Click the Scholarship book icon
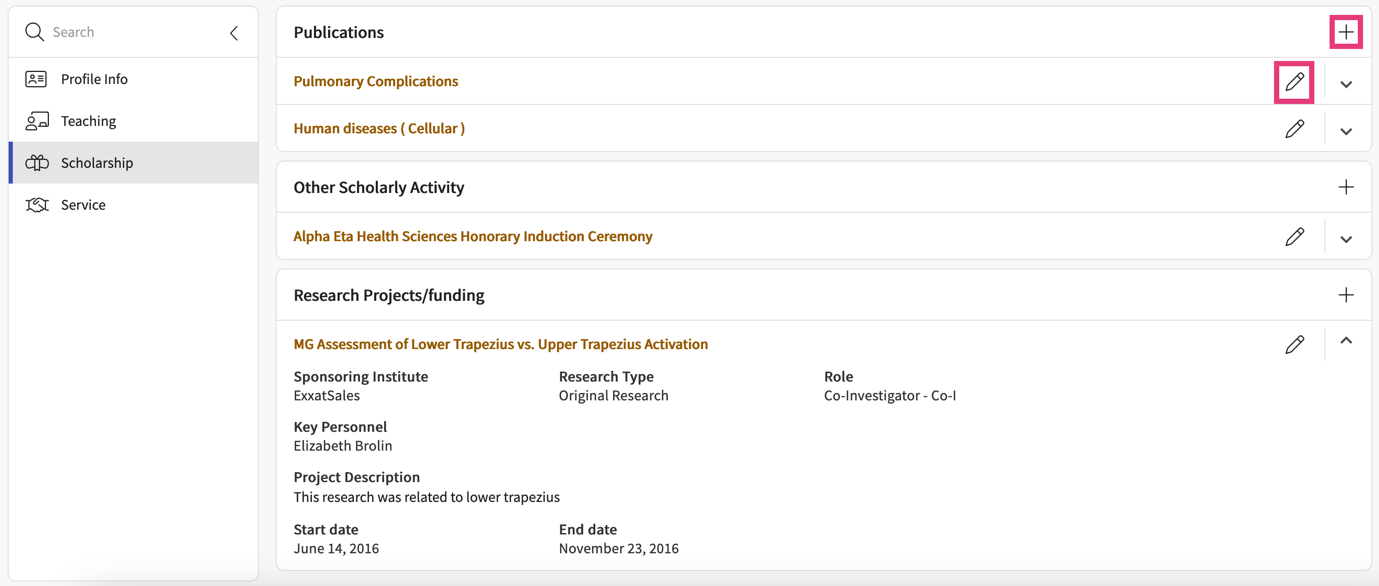1379x586 pixels. [x=37, y=163]
